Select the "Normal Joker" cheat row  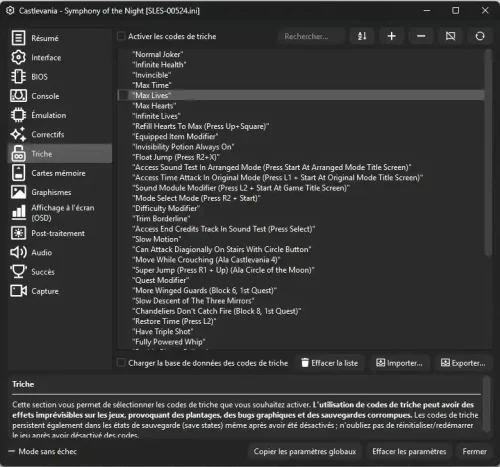301,54
